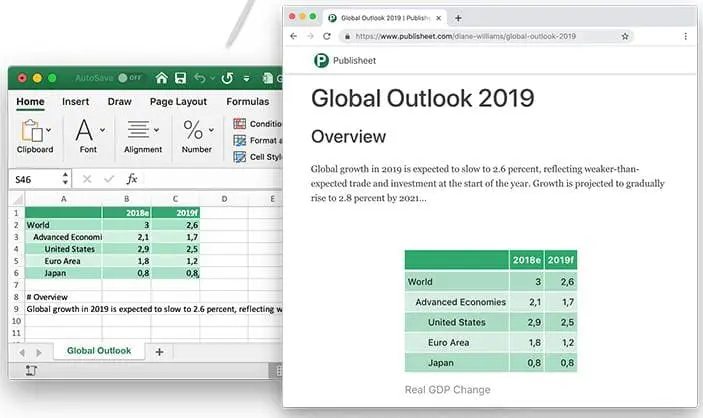Open the Page Layout ribbon tab
The width and height of the screenshot is (703, 418).
point(178,102)
